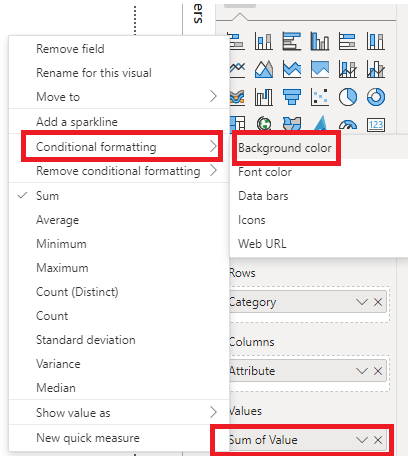Choose Rename for this visual

click(119, 73)
